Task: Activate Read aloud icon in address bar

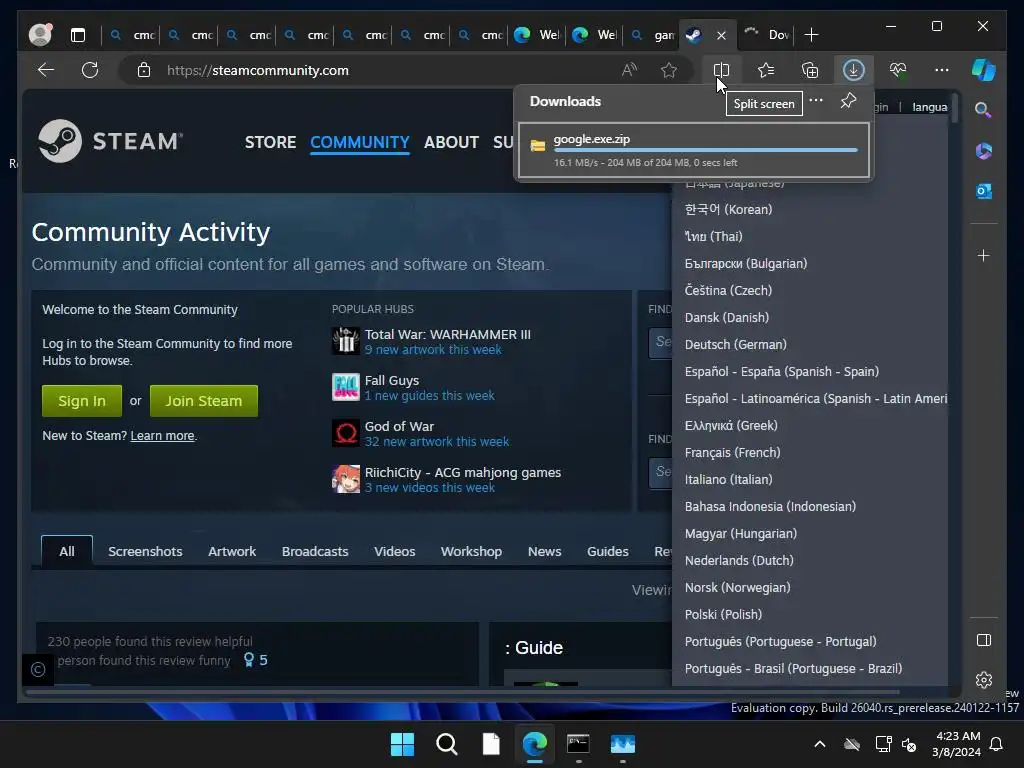Action: point(630,70)
